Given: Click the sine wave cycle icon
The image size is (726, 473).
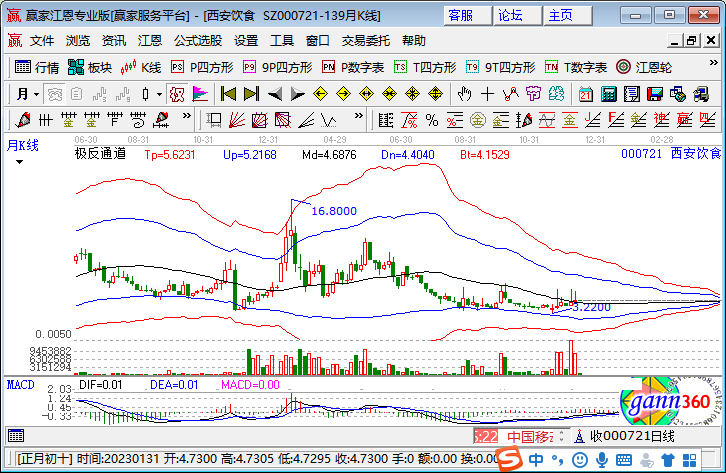Looking at the screenshot, I should click(547, 121).
